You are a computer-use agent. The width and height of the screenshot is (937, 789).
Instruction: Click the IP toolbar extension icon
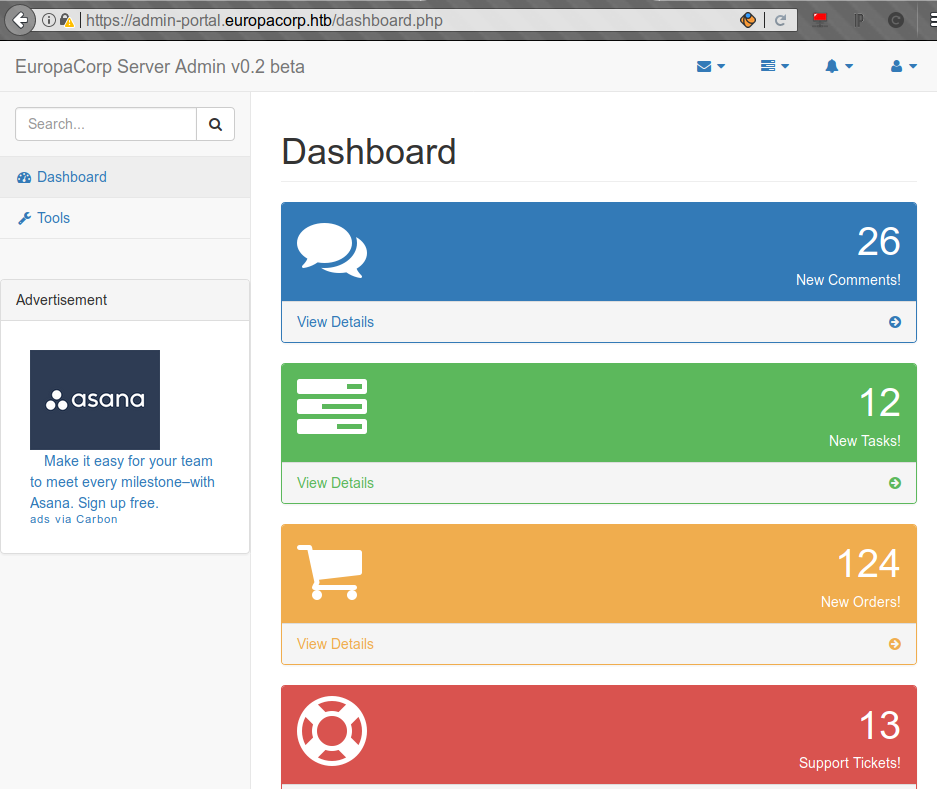858,20
